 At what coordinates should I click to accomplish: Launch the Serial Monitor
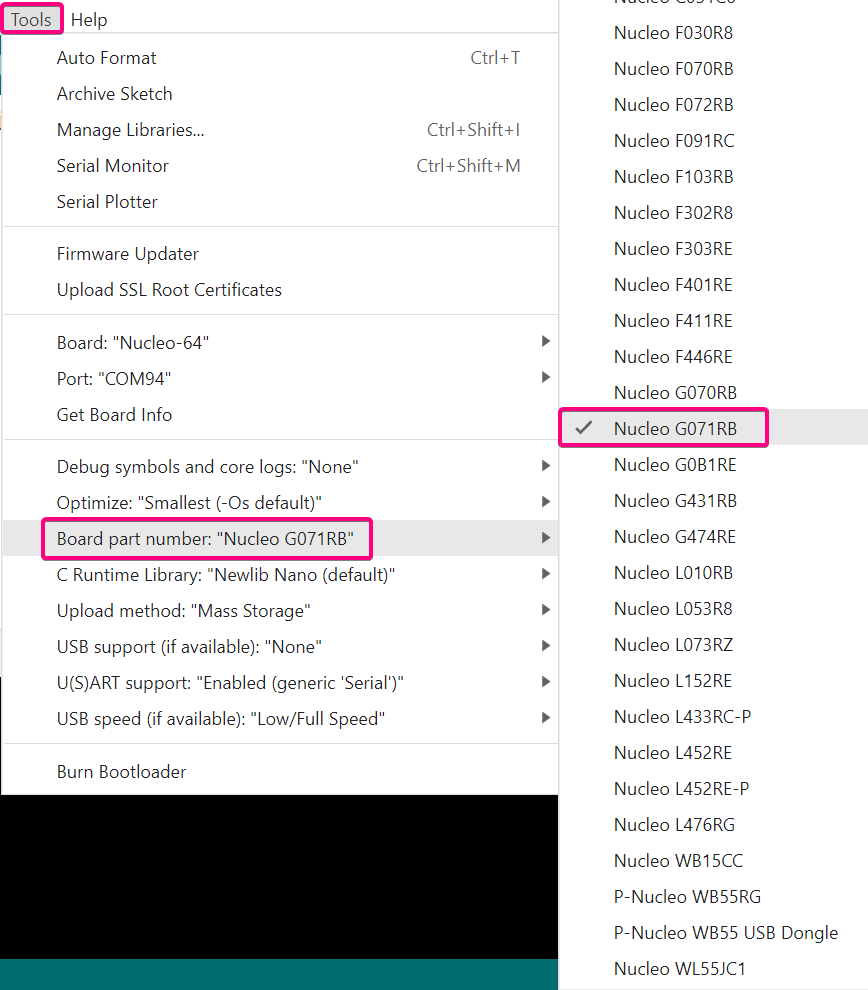281,166
